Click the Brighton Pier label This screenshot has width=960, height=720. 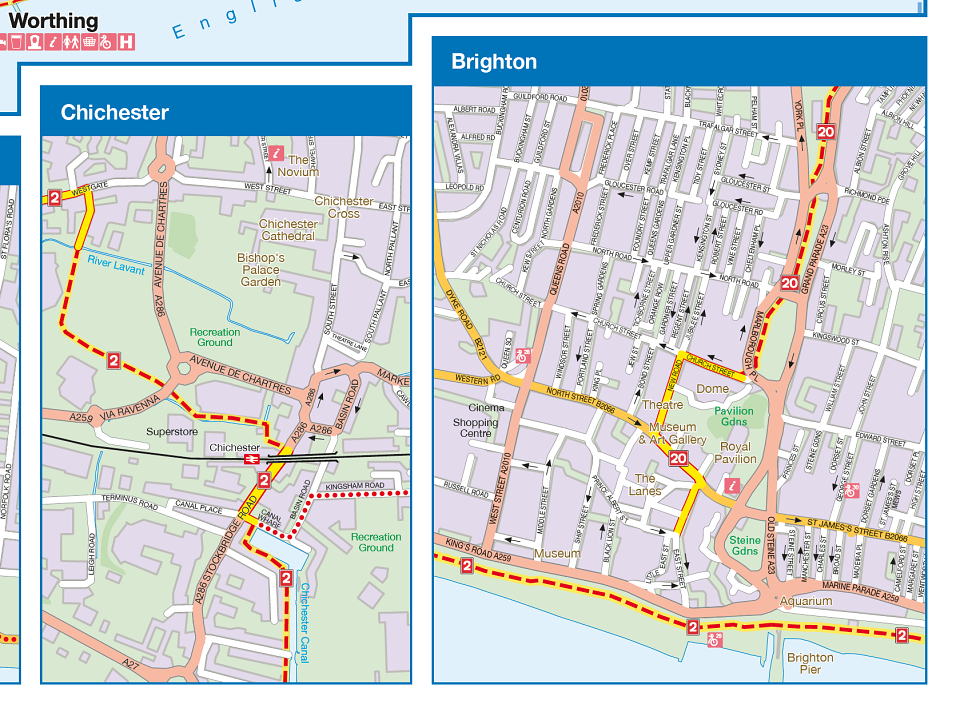tap(812, 665)
